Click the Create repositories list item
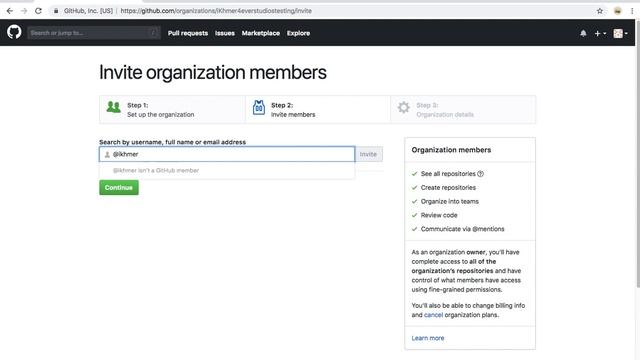The width and height of the screenshot is (640, 360). tap(448, 188)
